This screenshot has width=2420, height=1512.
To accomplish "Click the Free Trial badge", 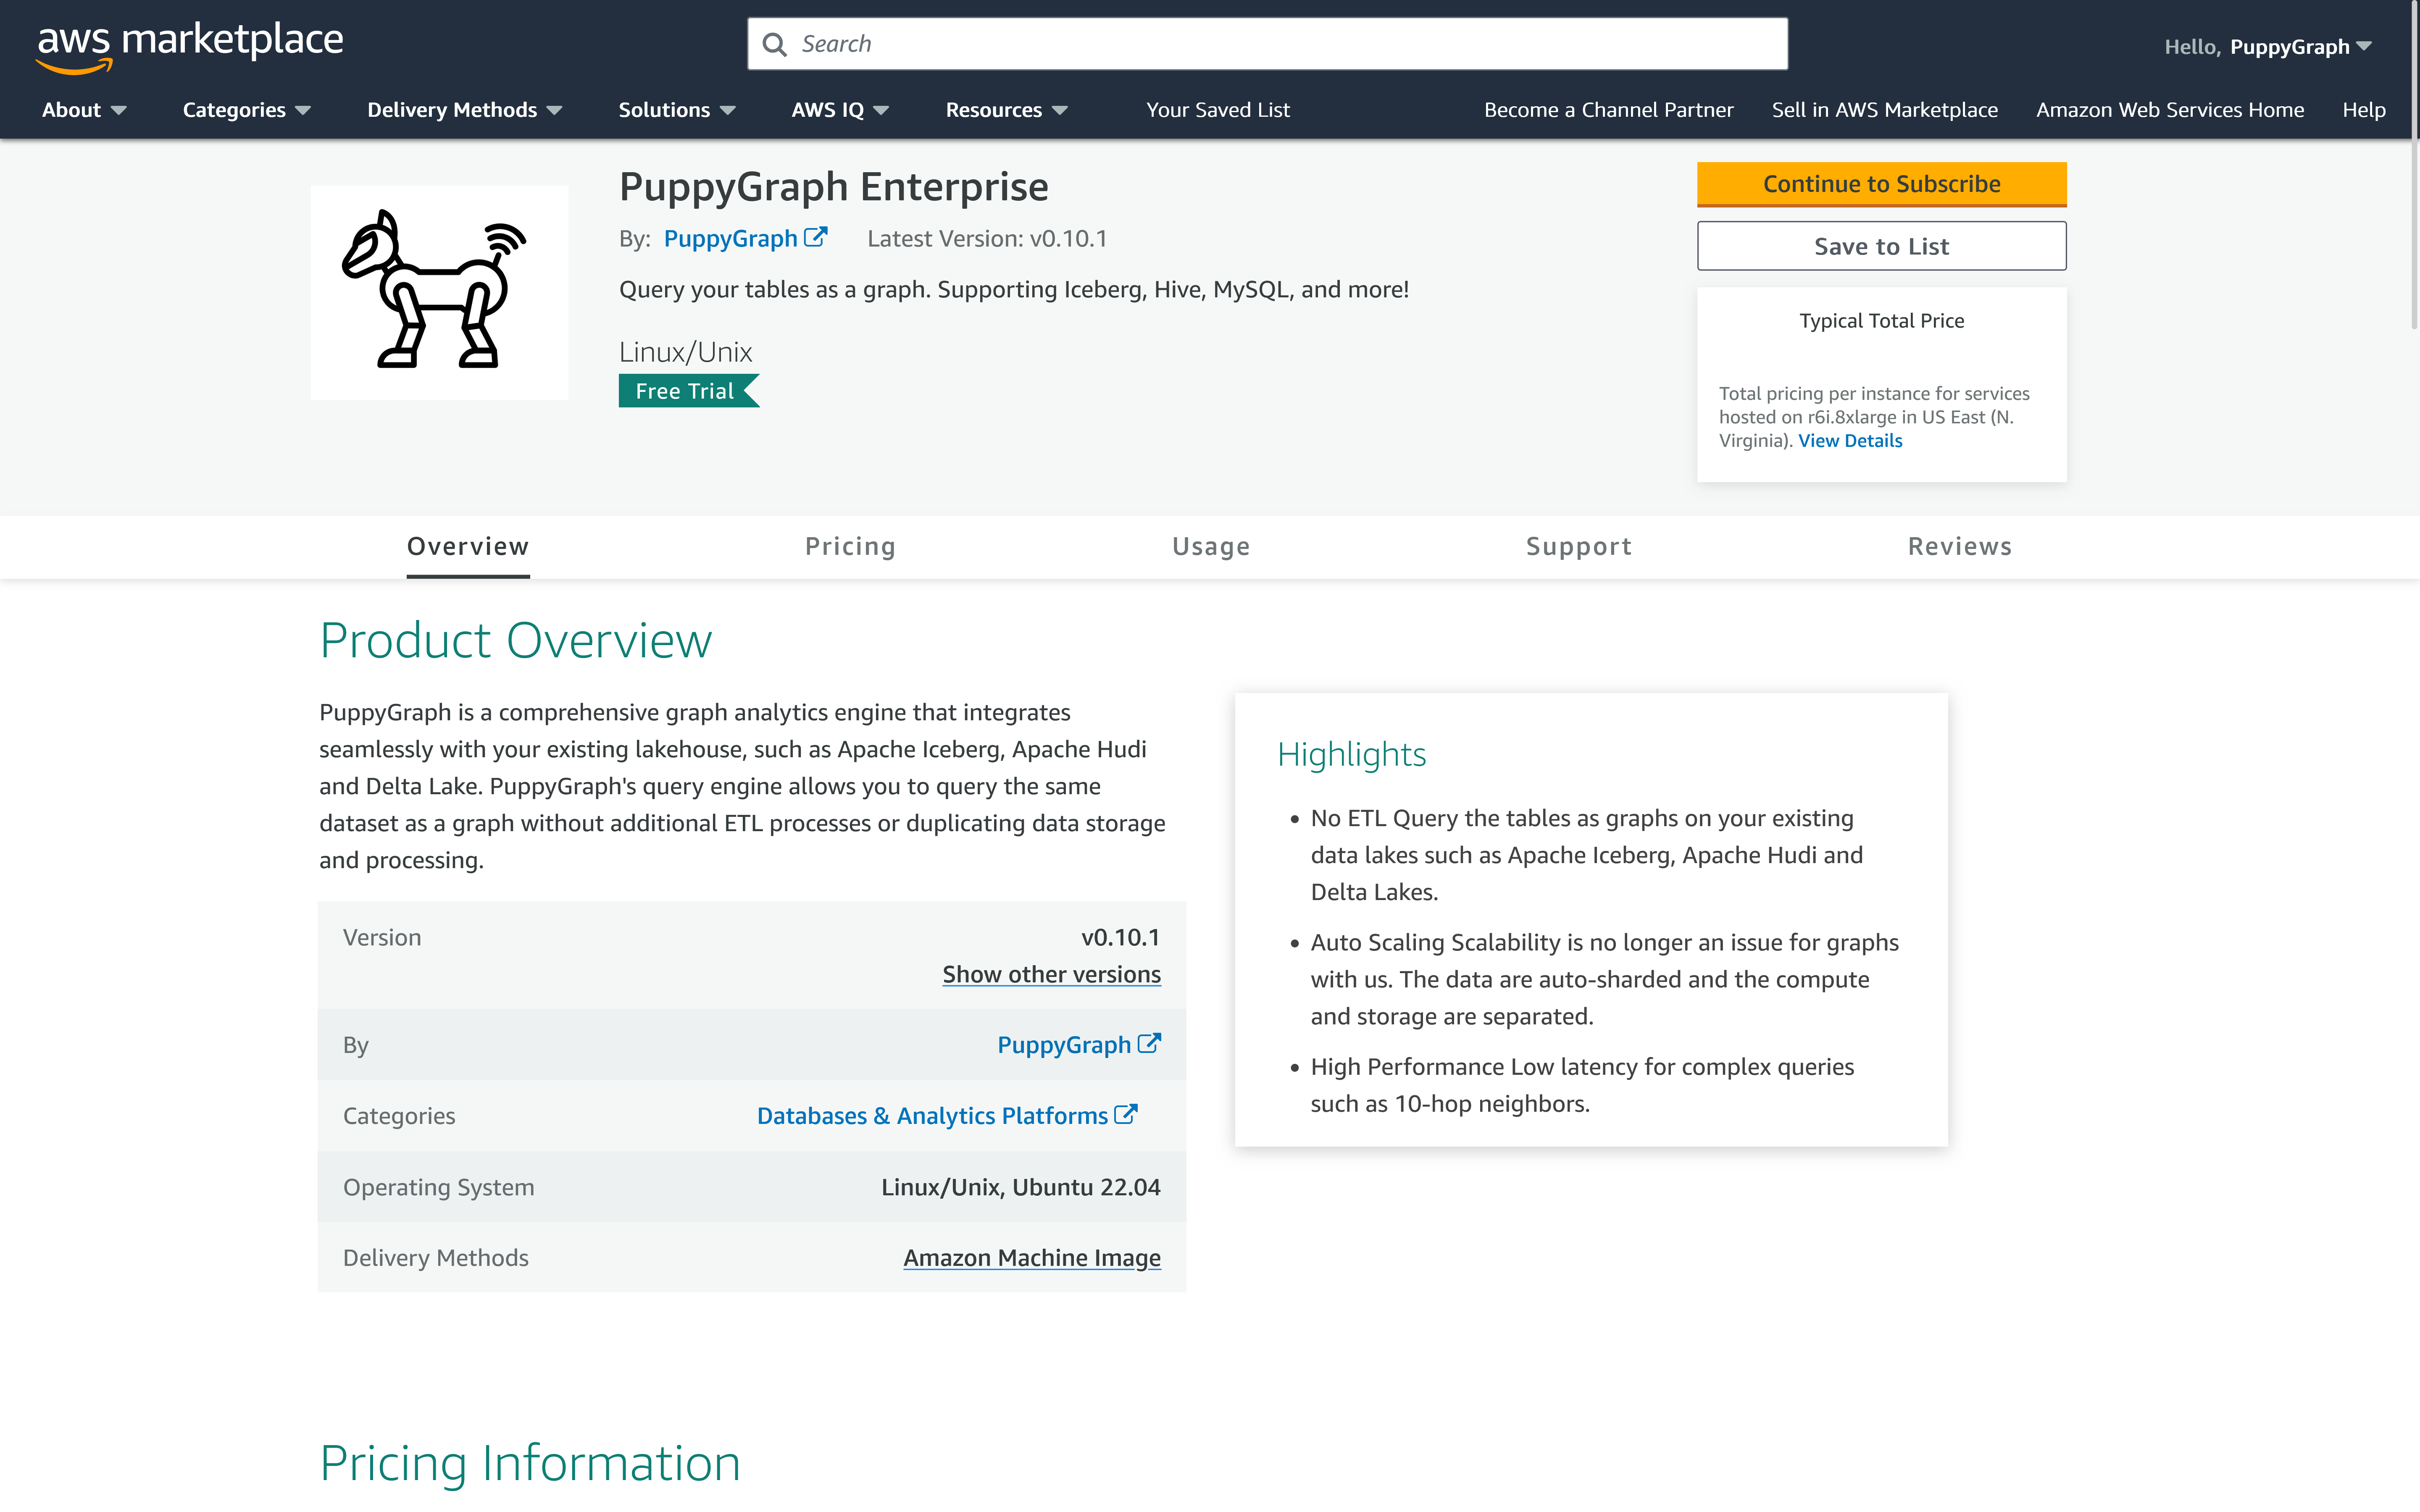I will [x=685, y=391].
